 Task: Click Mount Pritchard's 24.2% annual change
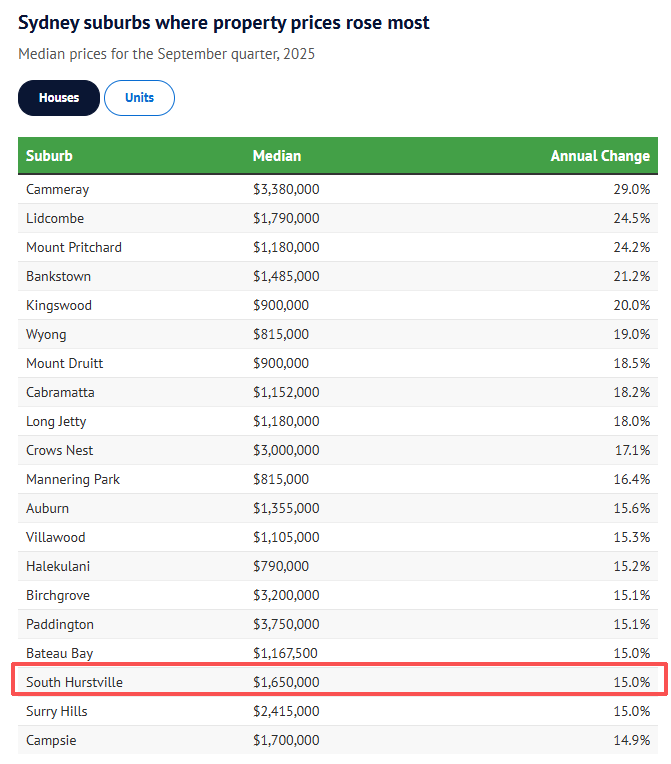631,247
